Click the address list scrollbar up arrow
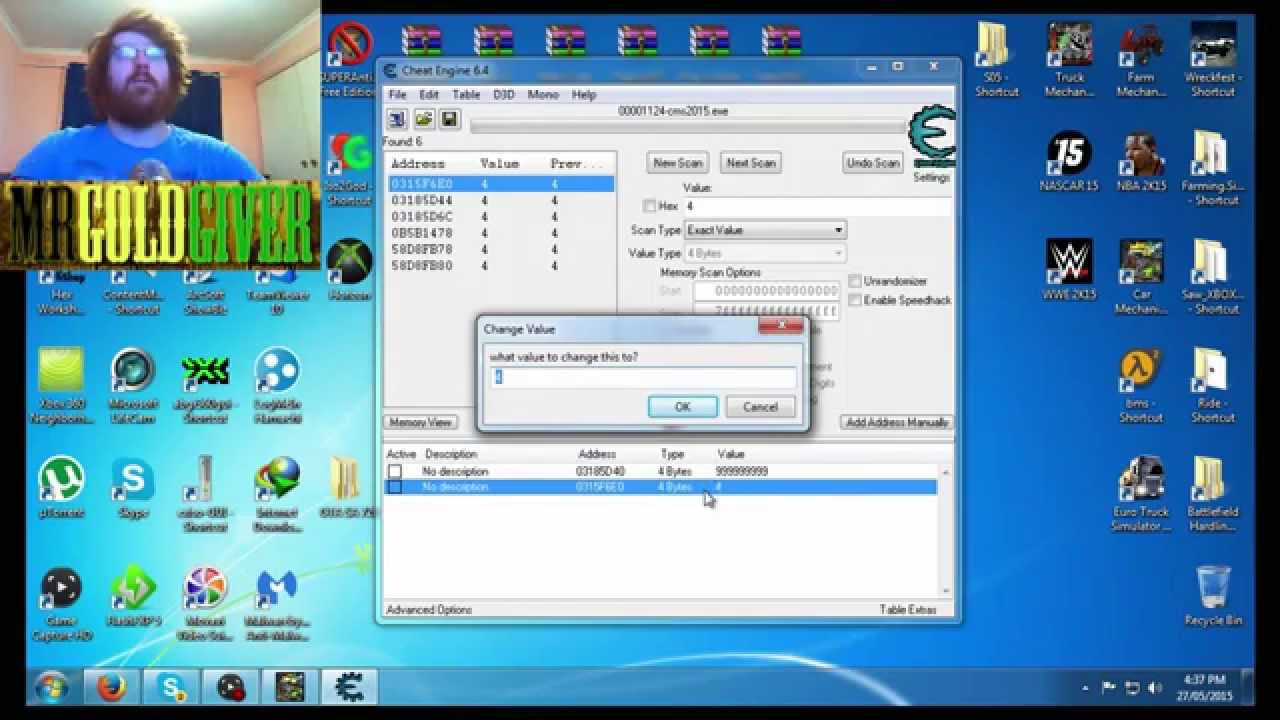This screenshot has width=1280, height=720. tap(945, 472)
